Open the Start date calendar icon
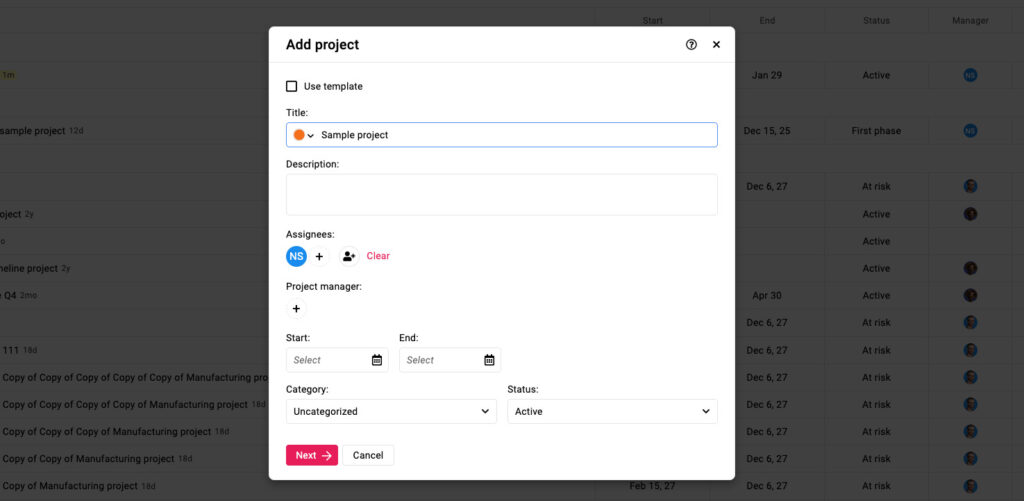The width and height of the screenshot is (1024, 501). (377, 360)
